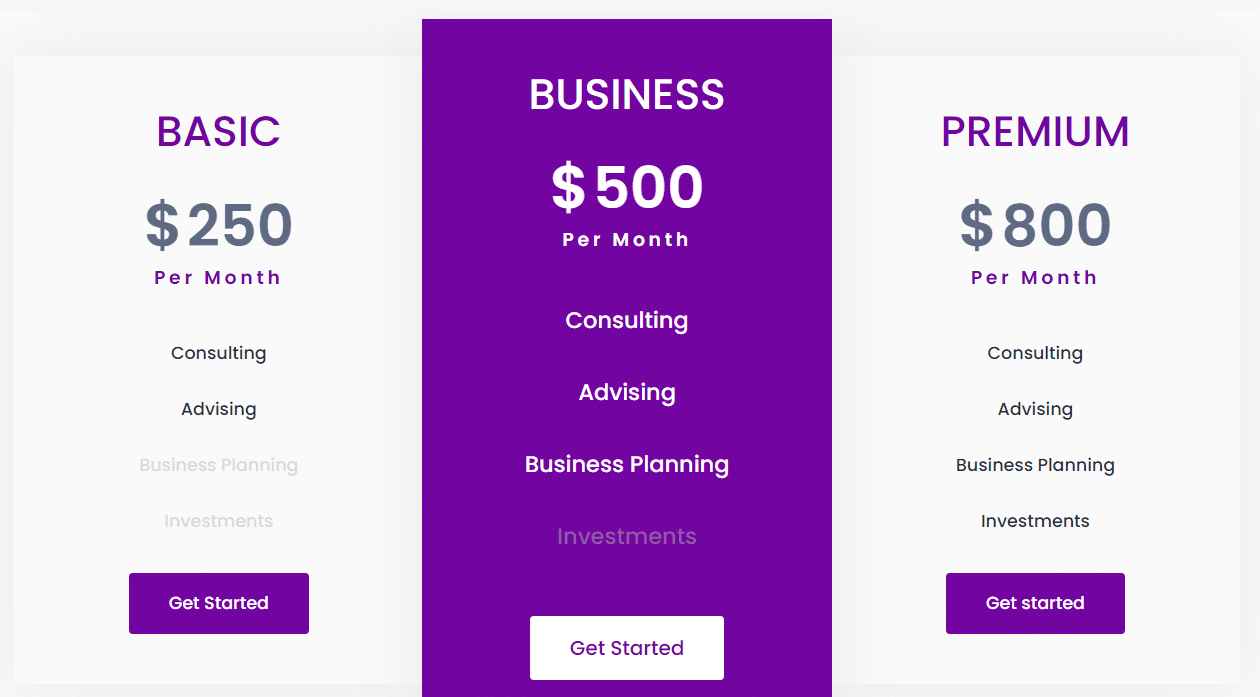The width and height of the screenshot is (1260, 697).
Task: Select the BUSINESS plan heading
Action: coord(626,94)
